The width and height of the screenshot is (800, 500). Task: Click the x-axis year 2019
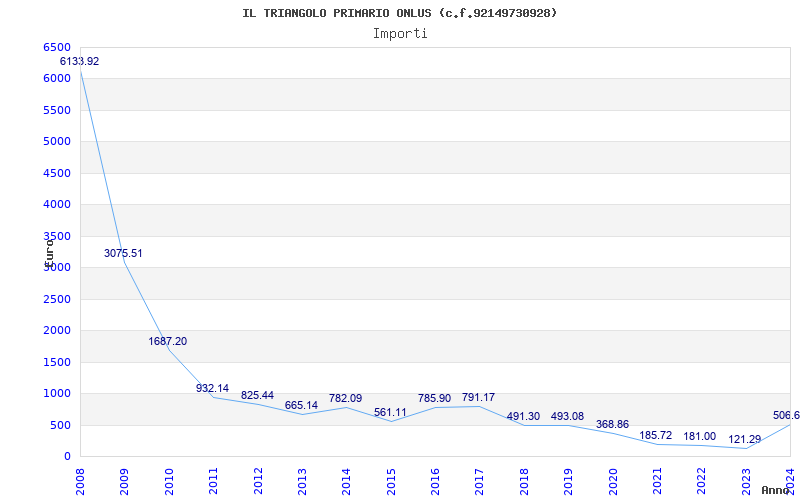point(568,481)
